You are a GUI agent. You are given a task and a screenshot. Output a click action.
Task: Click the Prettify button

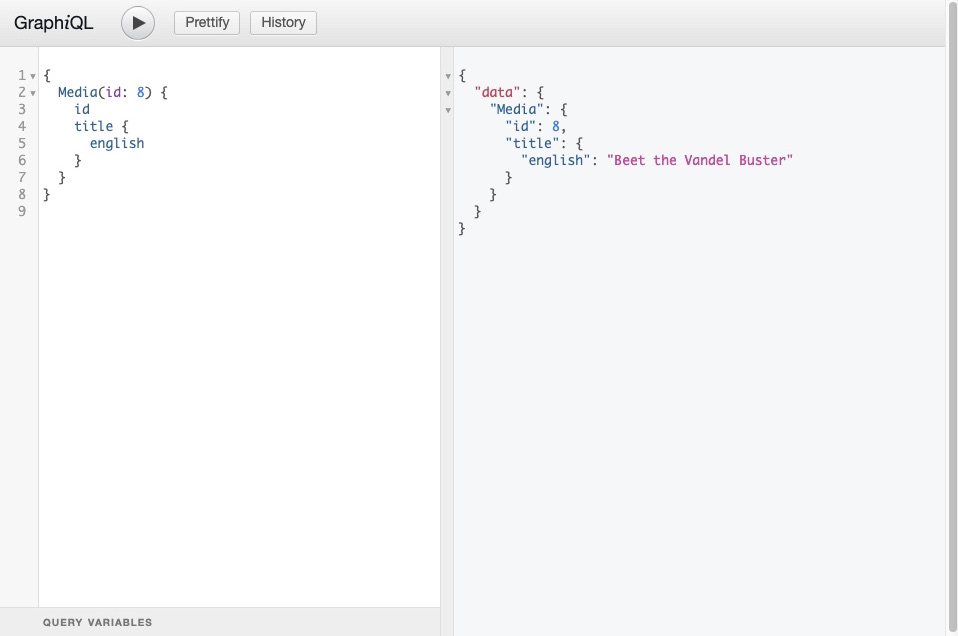[207, 23]
